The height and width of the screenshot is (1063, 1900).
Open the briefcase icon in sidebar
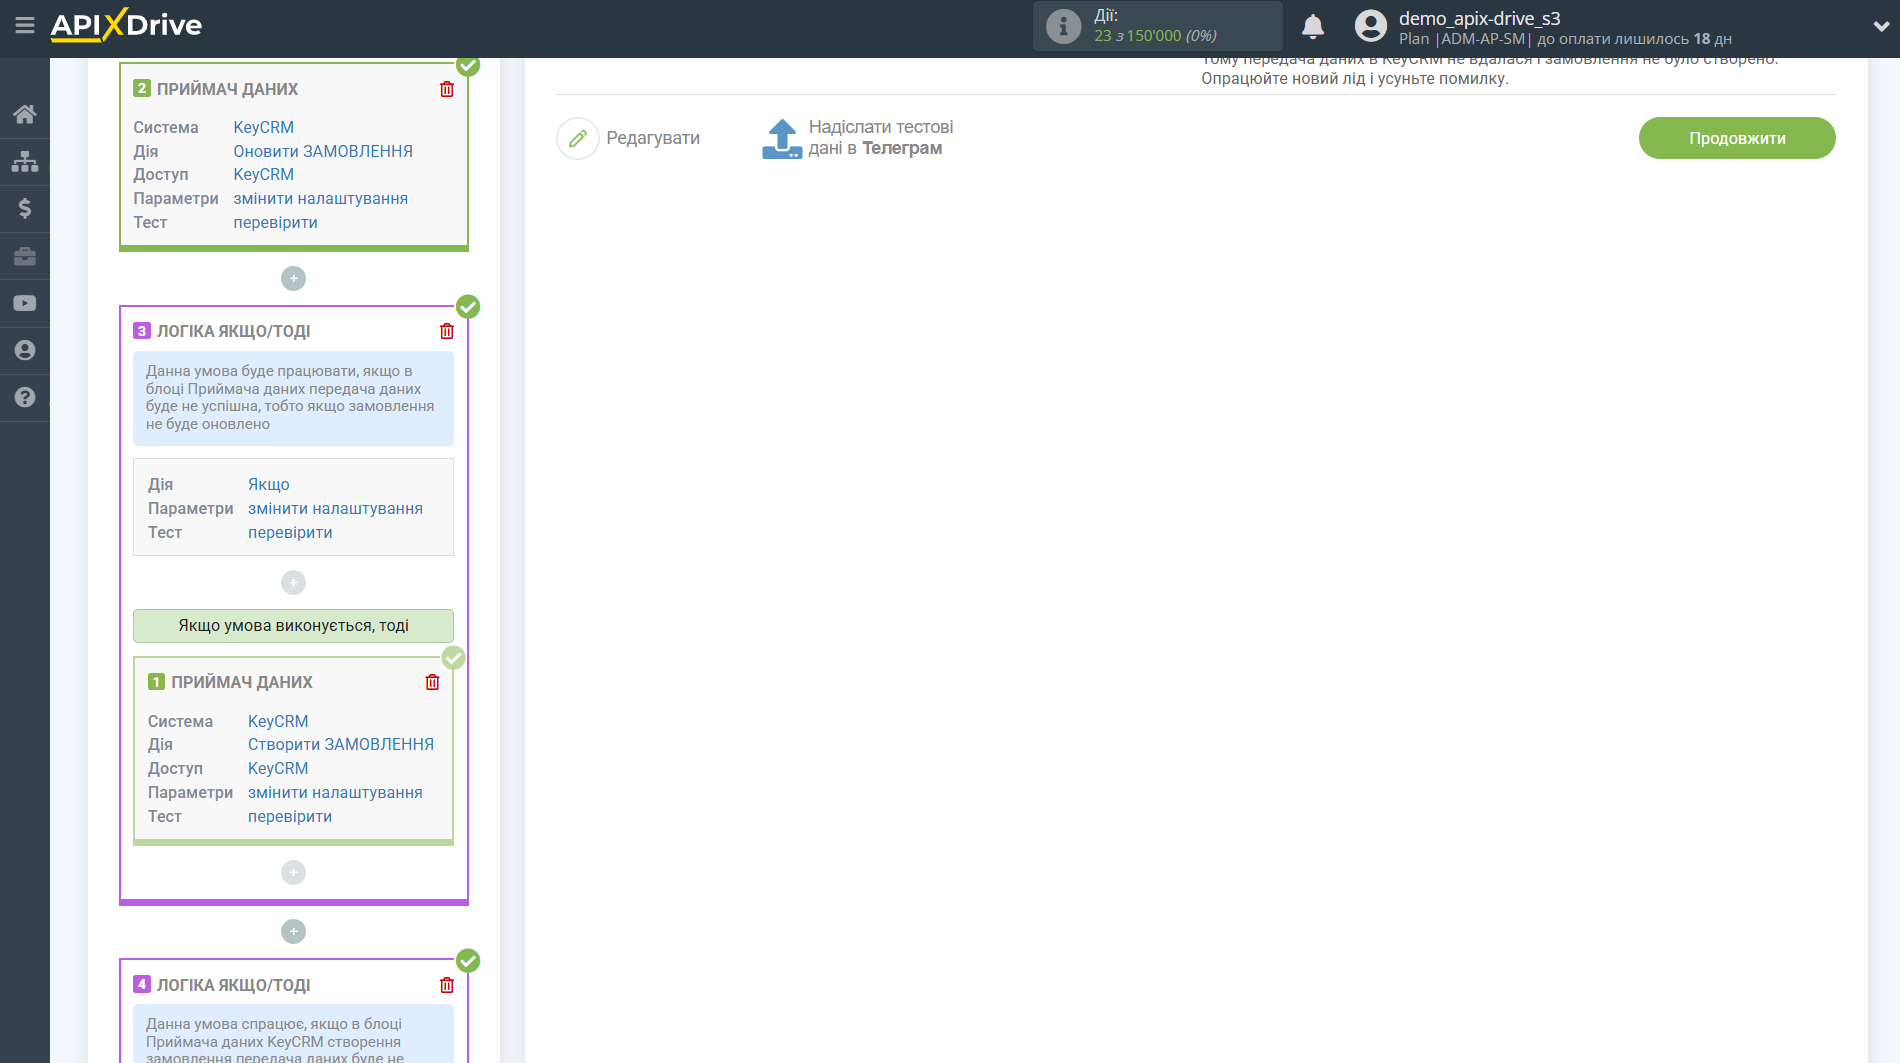click(25, 256)
